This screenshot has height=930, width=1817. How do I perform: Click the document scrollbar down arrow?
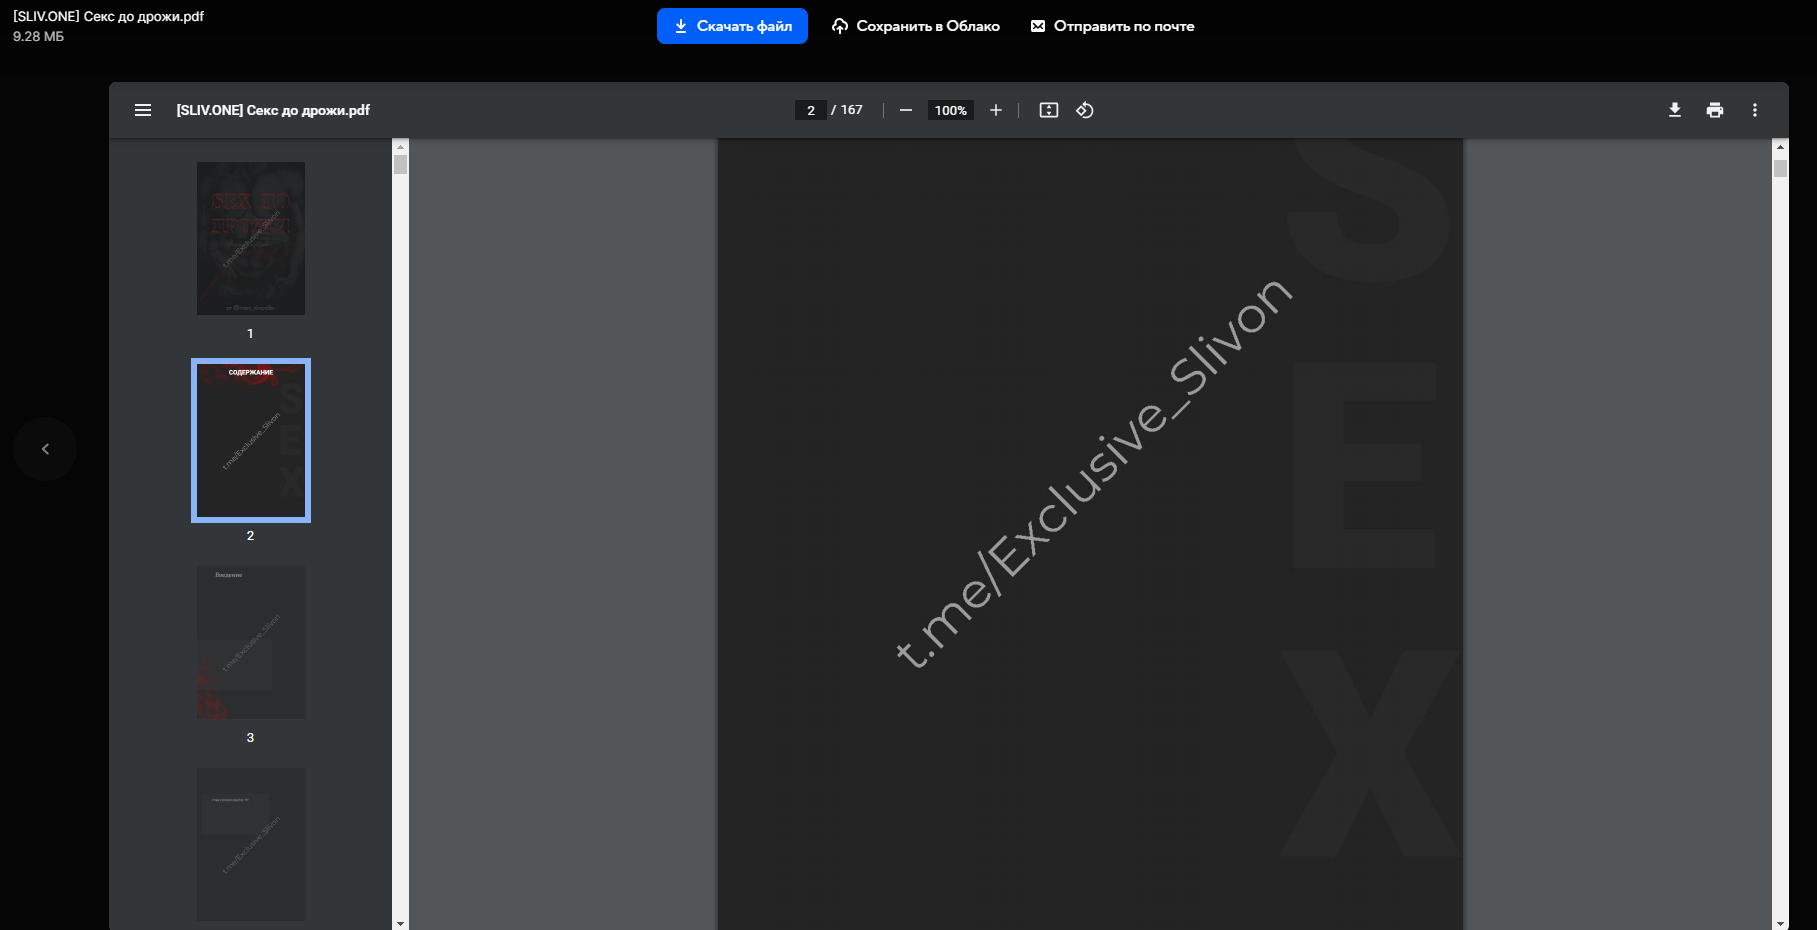point(1780,923)
